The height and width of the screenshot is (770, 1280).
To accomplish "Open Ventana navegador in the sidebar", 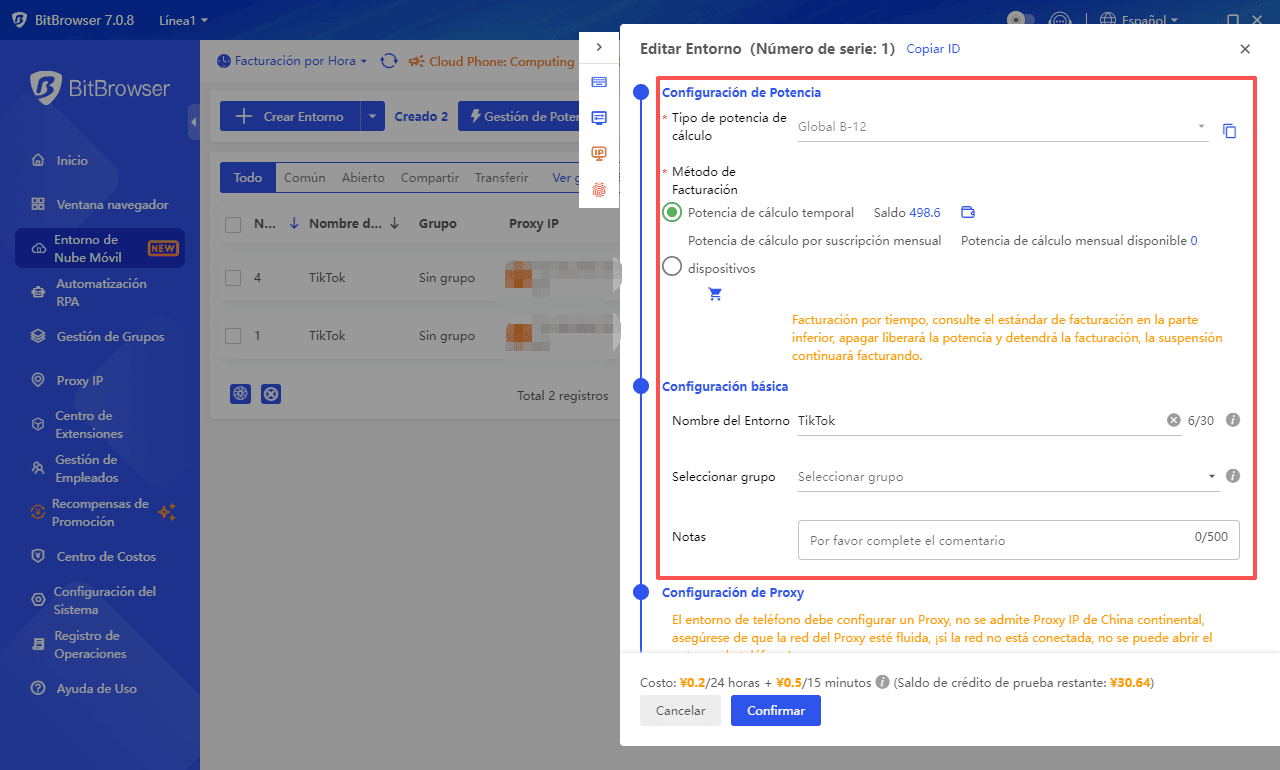I will (x=100, y=205).
